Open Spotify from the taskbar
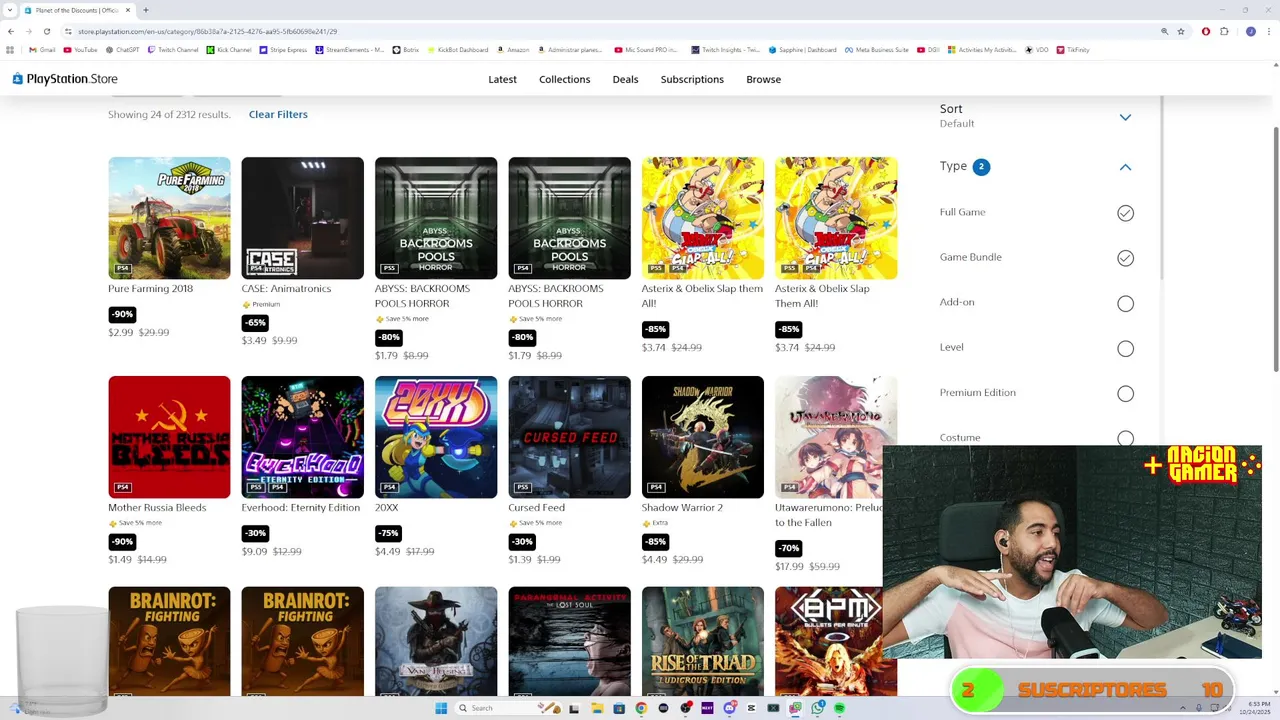Viewport: 1280px width, 720px height. pyautogui.click(x=839, y=708)
